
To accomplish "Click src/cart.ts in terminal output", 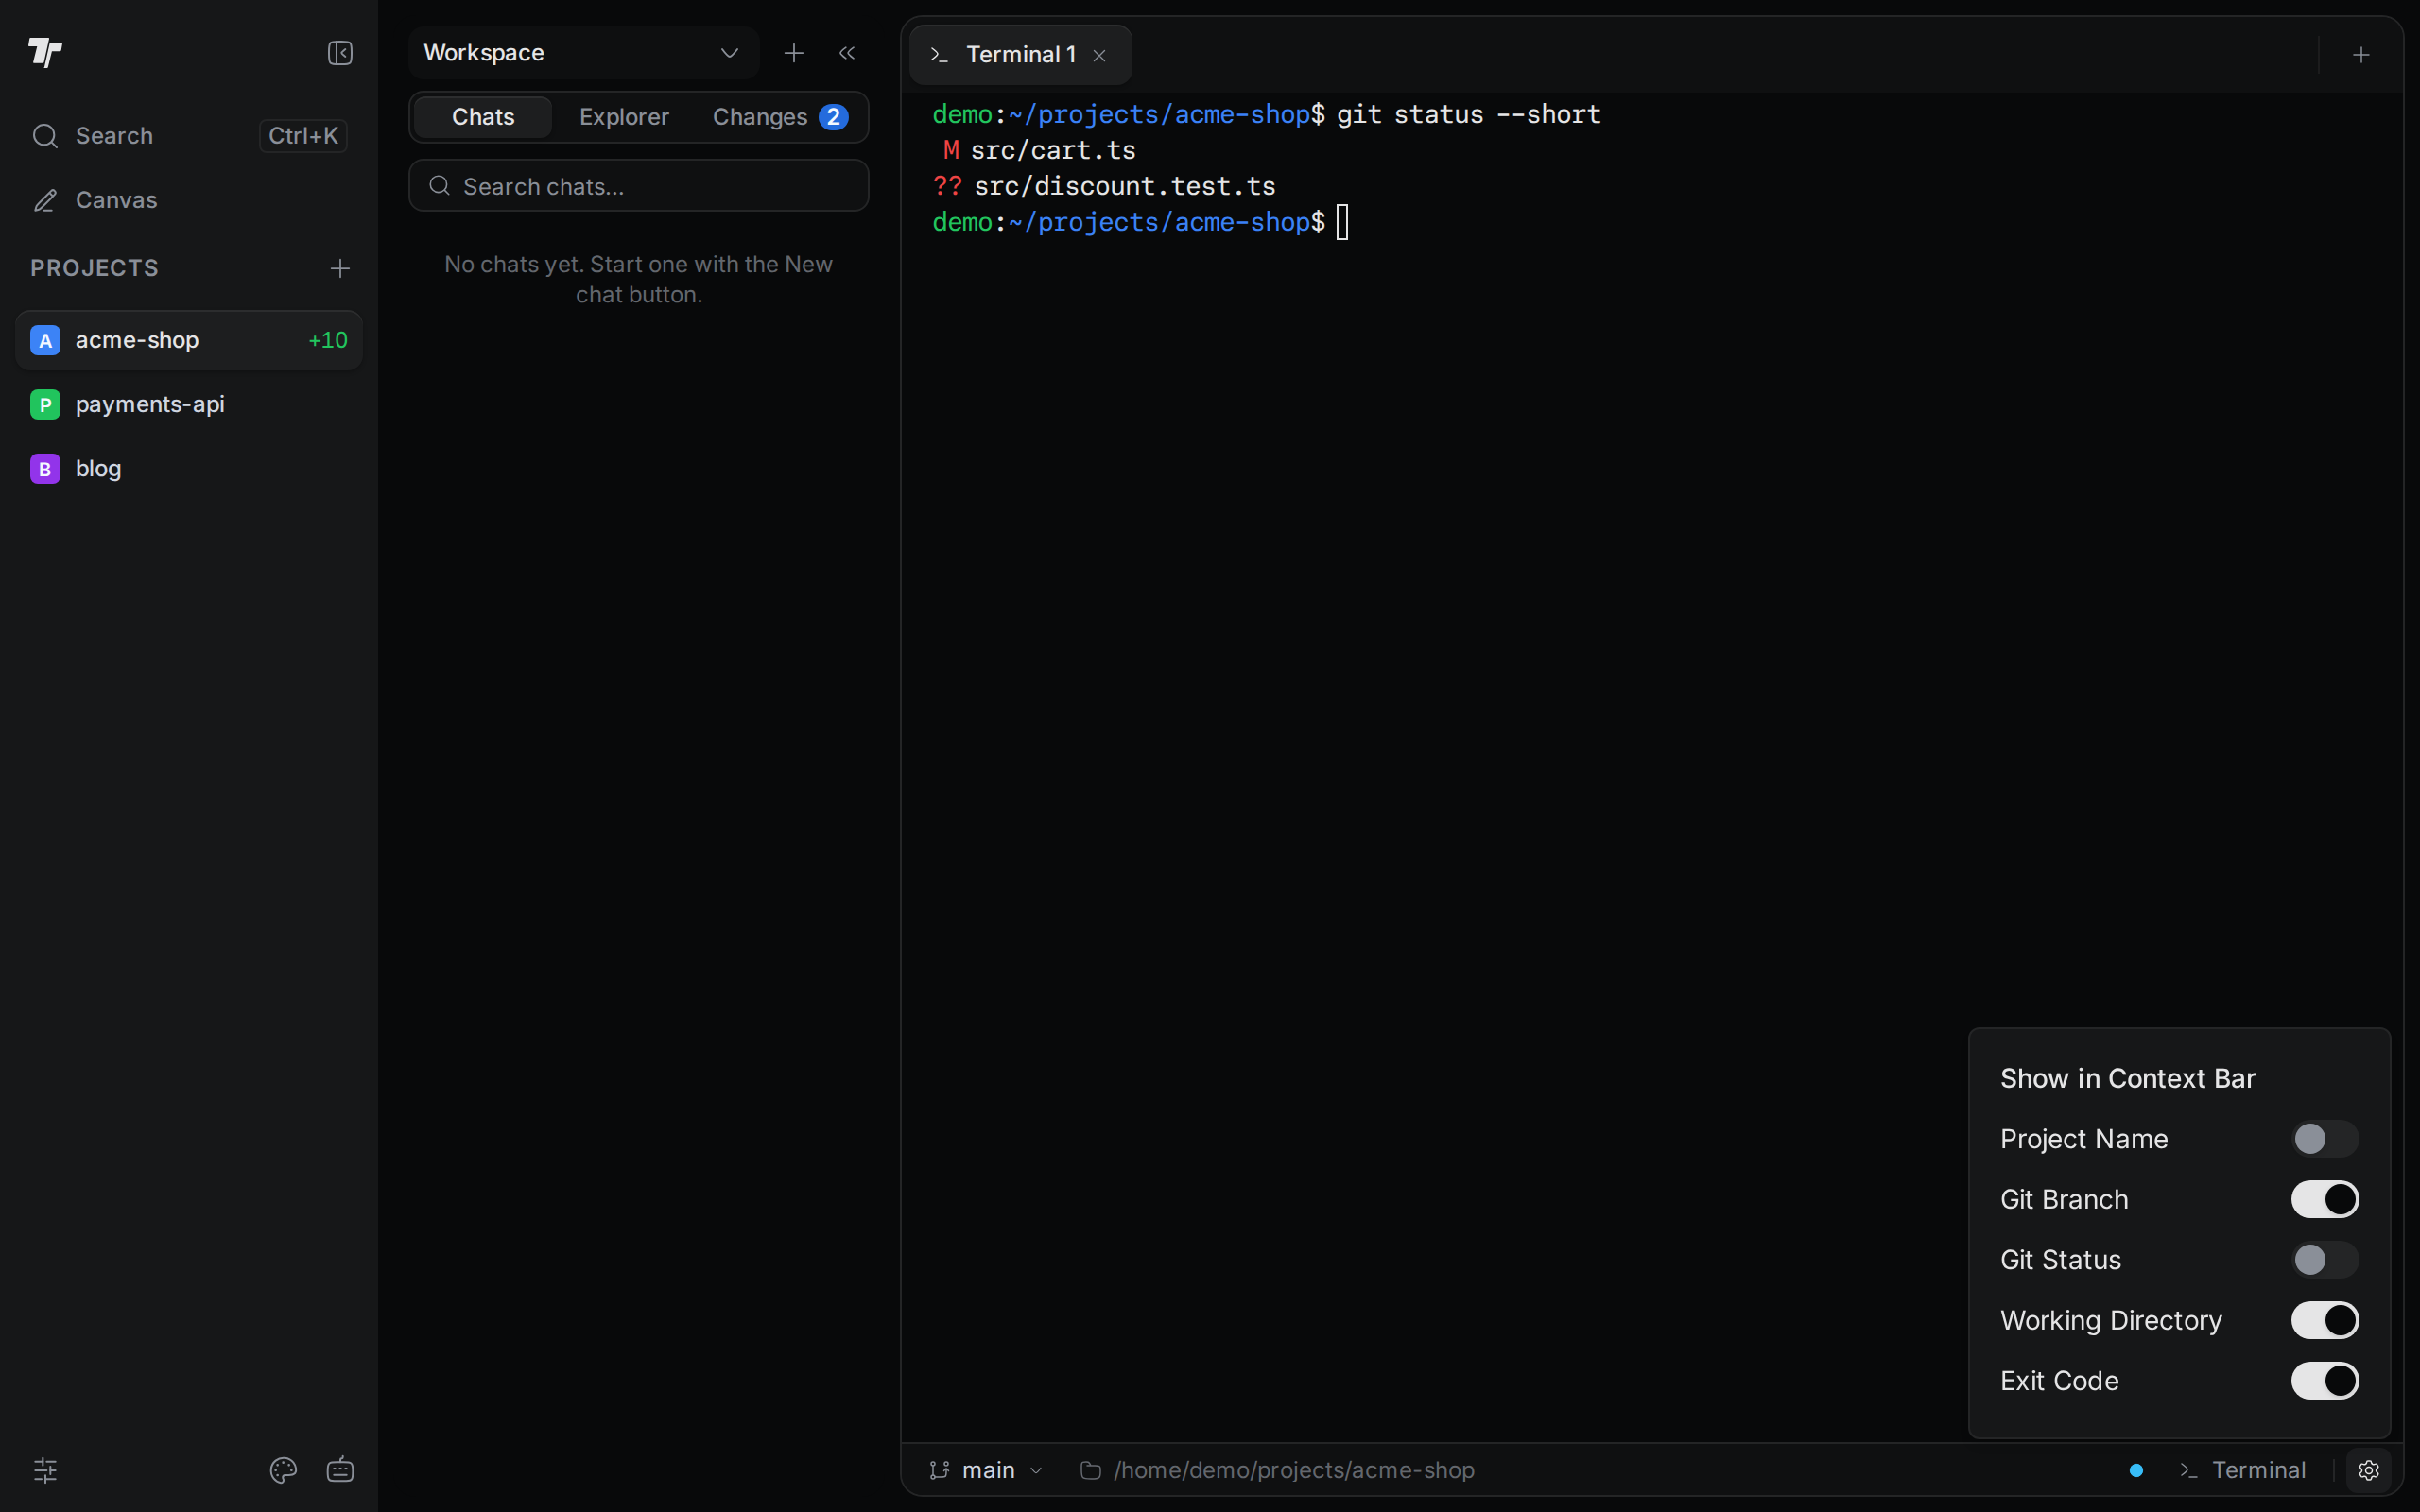I will pos(1053,150).
